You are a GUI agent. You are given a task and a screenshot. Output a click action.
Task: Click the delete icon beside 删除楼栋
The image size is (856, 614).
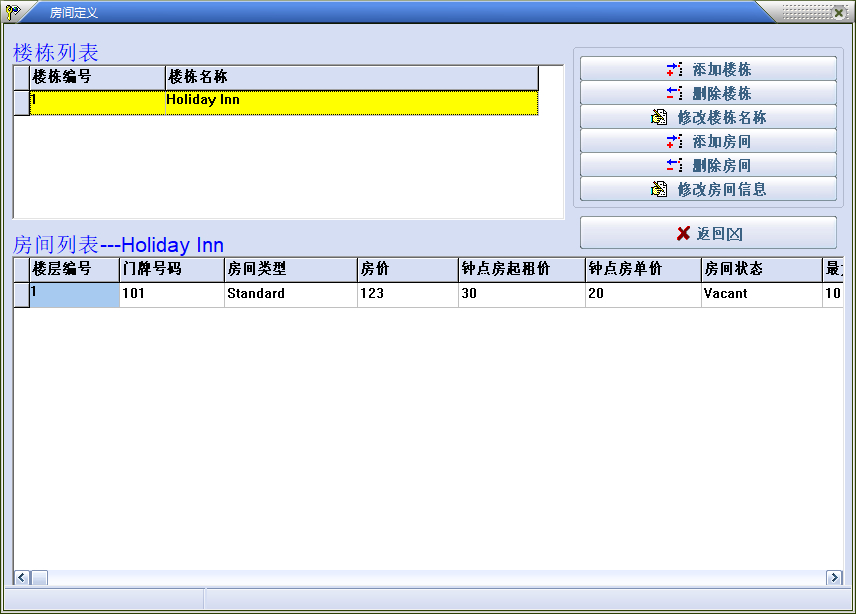674,93
